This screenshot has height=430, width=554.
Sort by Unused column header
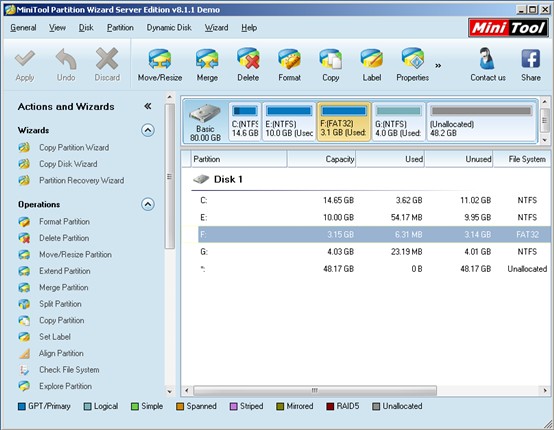[459, 159]
